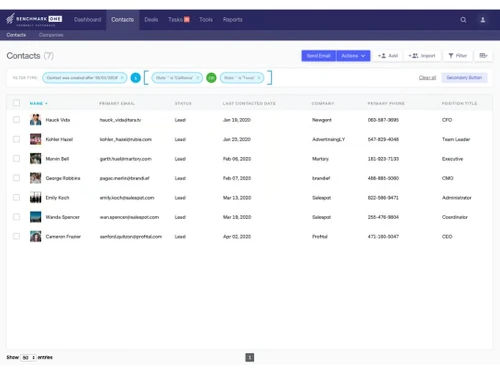Click the PRIMARY EMAIL column header
The height and width of the screenshot is (375, 500).
pos(117,103)
